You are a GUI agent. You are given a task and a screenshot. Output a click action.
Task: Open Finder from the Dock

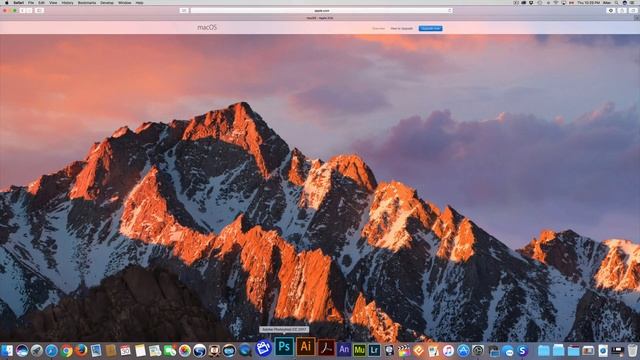pyautogui.click(x=7, y=351)
